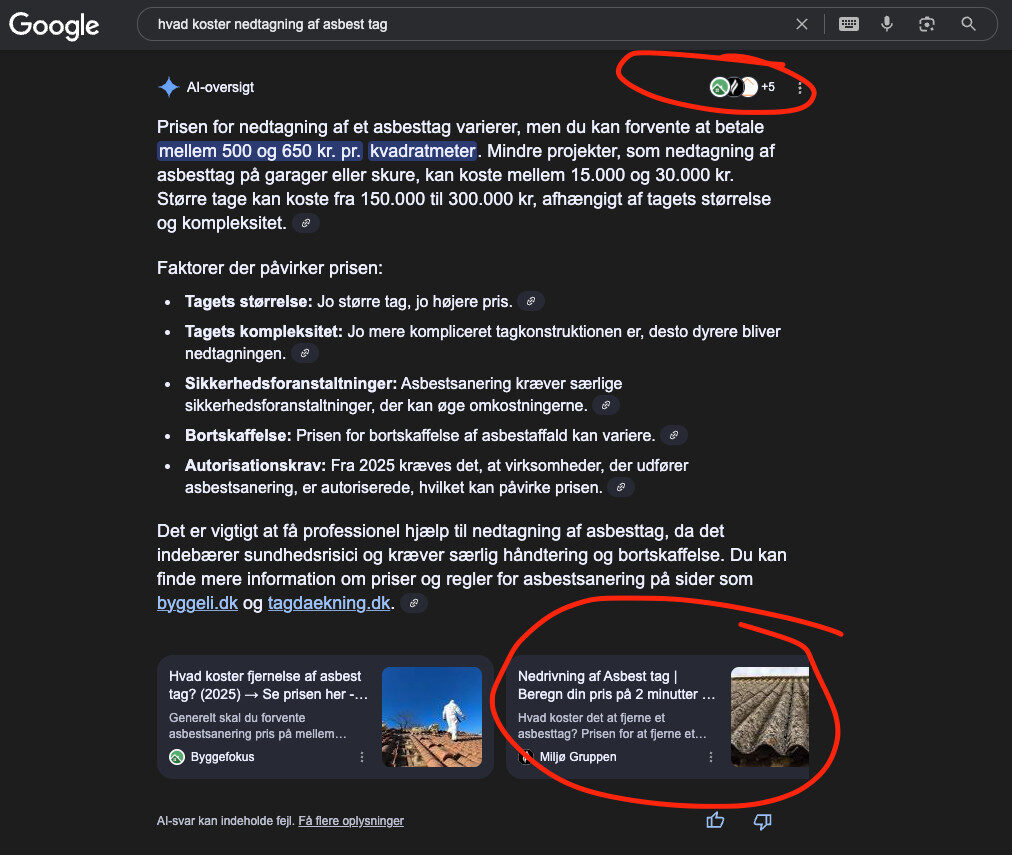This screenshot has width=1012, height=855.
Task: Click the source link after the 'Bortskaffelse' bullet
Action: 674,436
